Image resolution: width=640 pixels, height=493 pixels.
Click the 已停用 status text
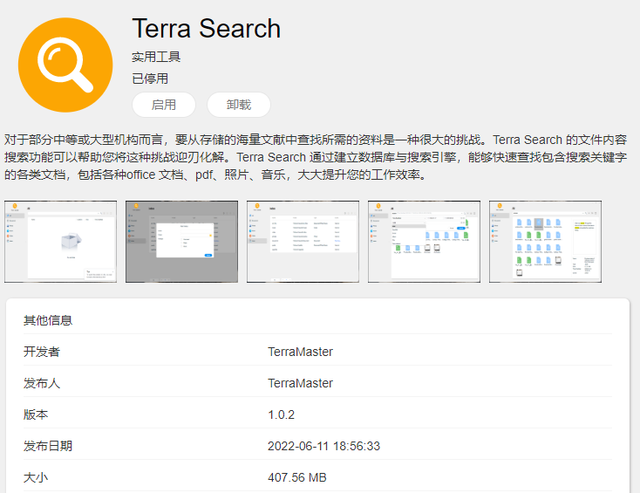150,78
